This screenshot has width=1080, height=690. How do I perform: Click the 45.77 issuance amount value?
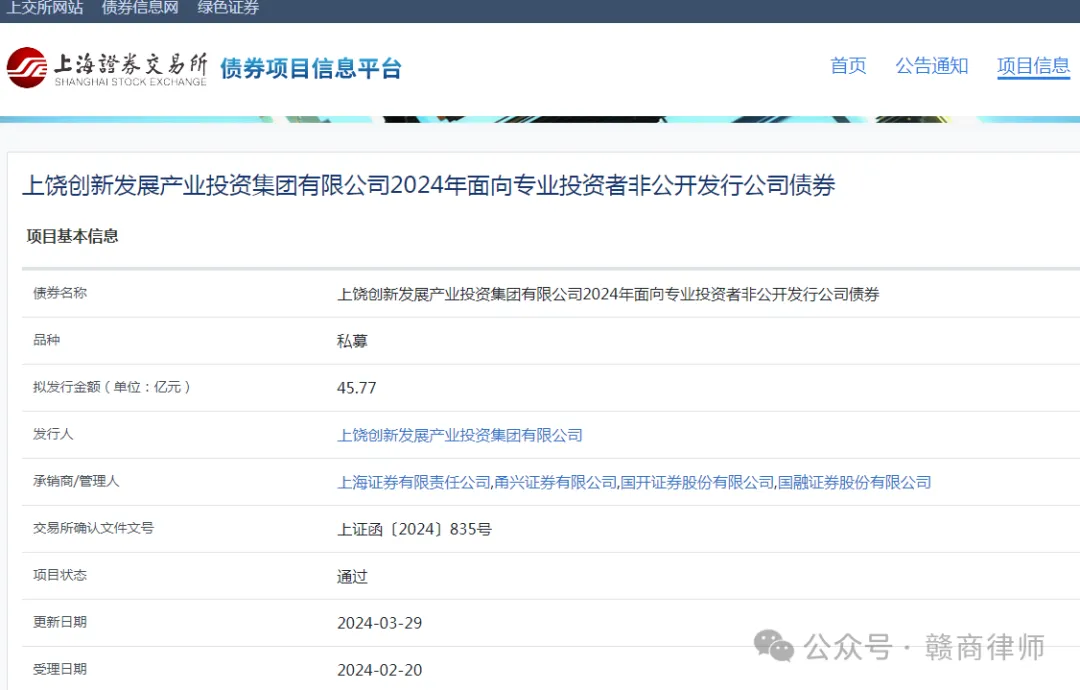(x=357, y=388)
